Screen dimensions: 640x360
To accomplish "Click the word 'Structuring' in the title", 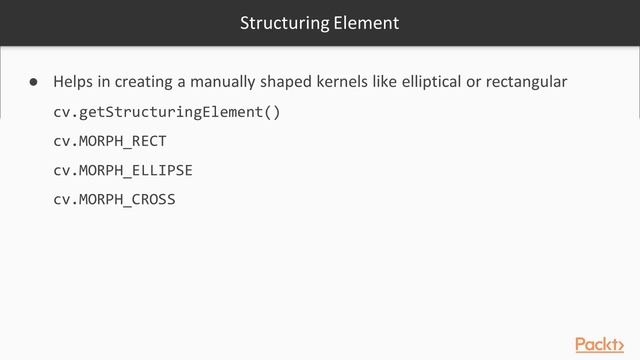I will point(284,23).
